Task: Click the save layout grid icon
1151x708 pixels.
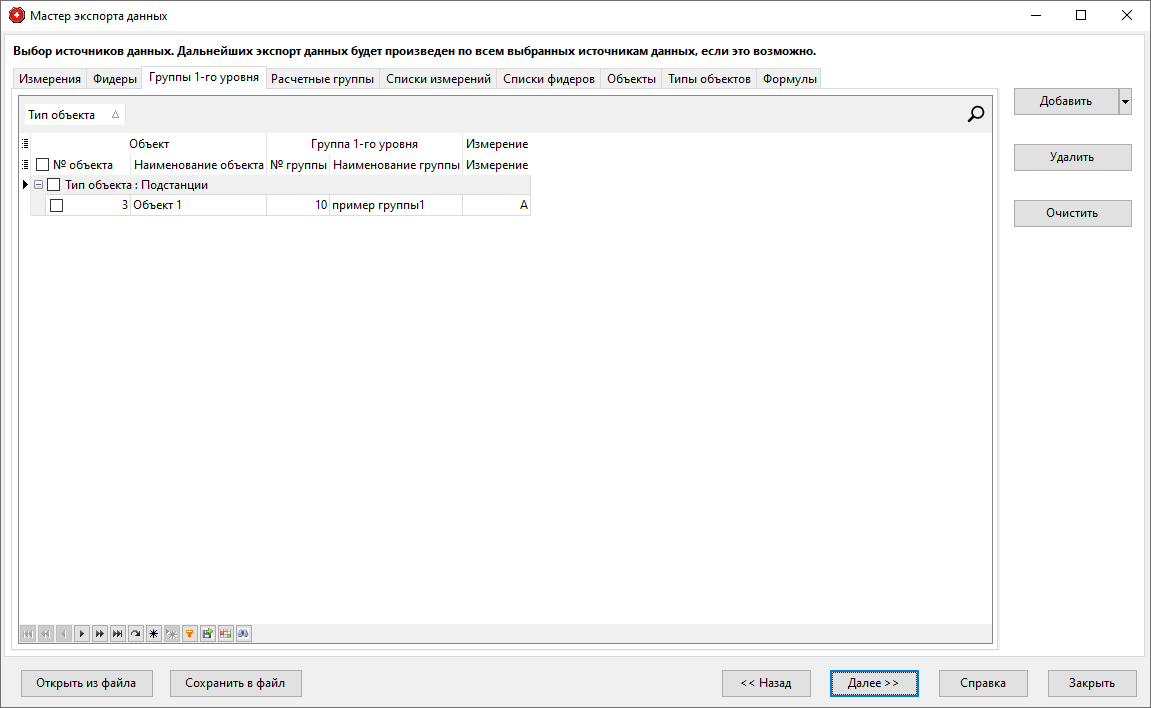Action: click(225, 633)
